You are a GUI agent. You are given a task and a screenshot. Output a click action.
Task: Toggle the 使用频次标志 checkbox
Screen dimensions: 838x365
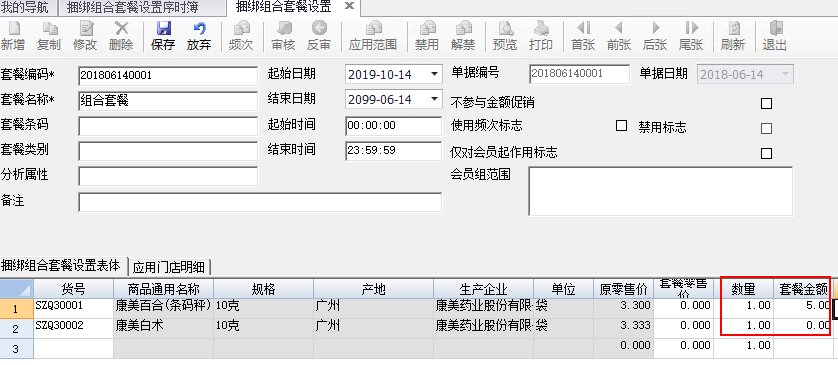(621, 126)
